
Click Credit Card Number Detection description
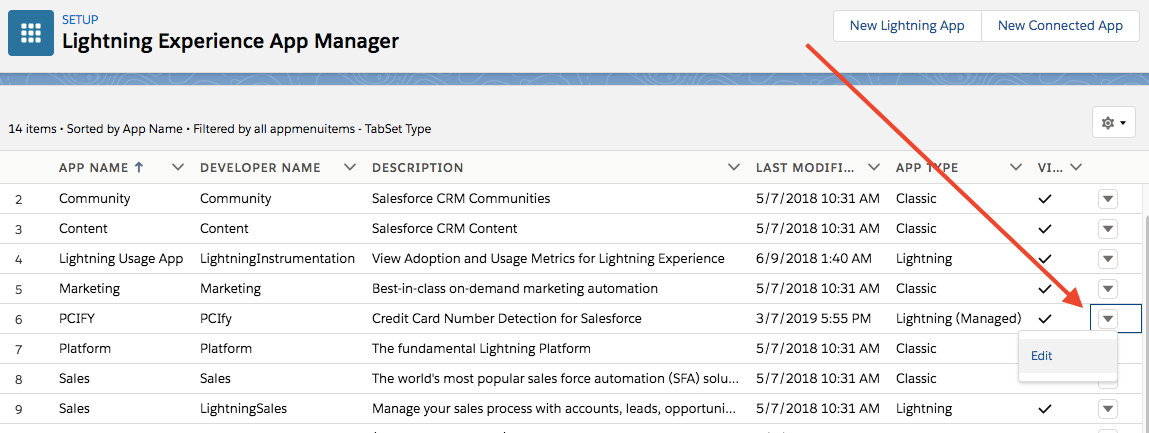pos(507,319)
